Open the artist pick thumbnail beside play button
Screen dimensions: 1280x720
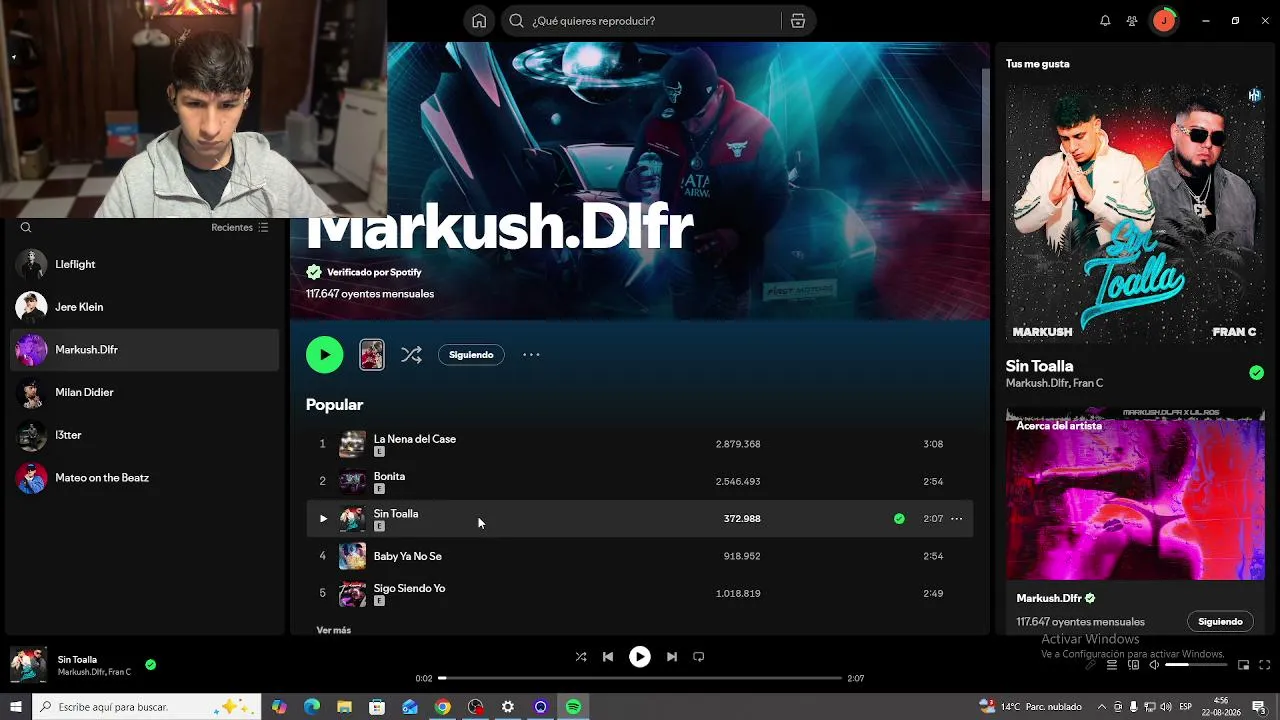click(x=372, y=355)
